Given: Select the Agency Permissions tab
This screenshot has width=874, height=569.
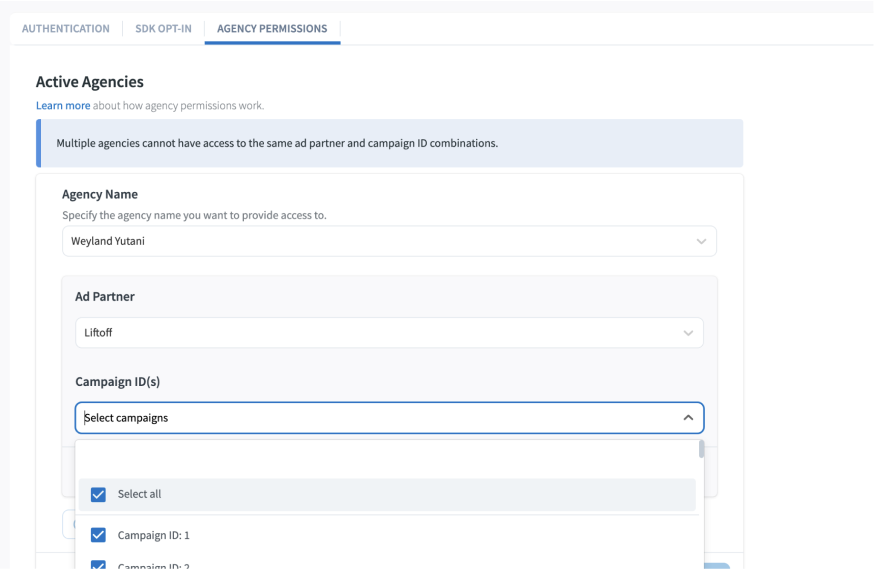Looking at the screenshot, I should [x=272, y=29].
